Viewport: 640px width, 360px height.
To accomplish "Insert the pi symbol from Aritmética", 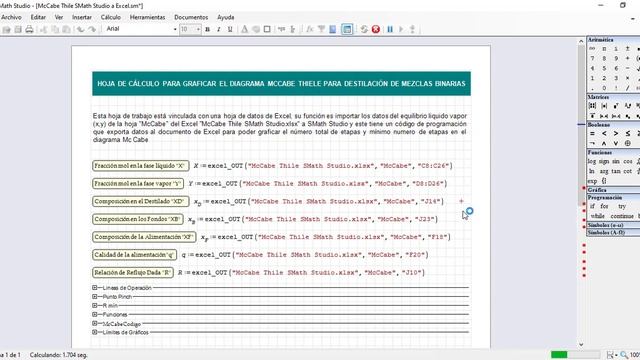I will [604, 49].
